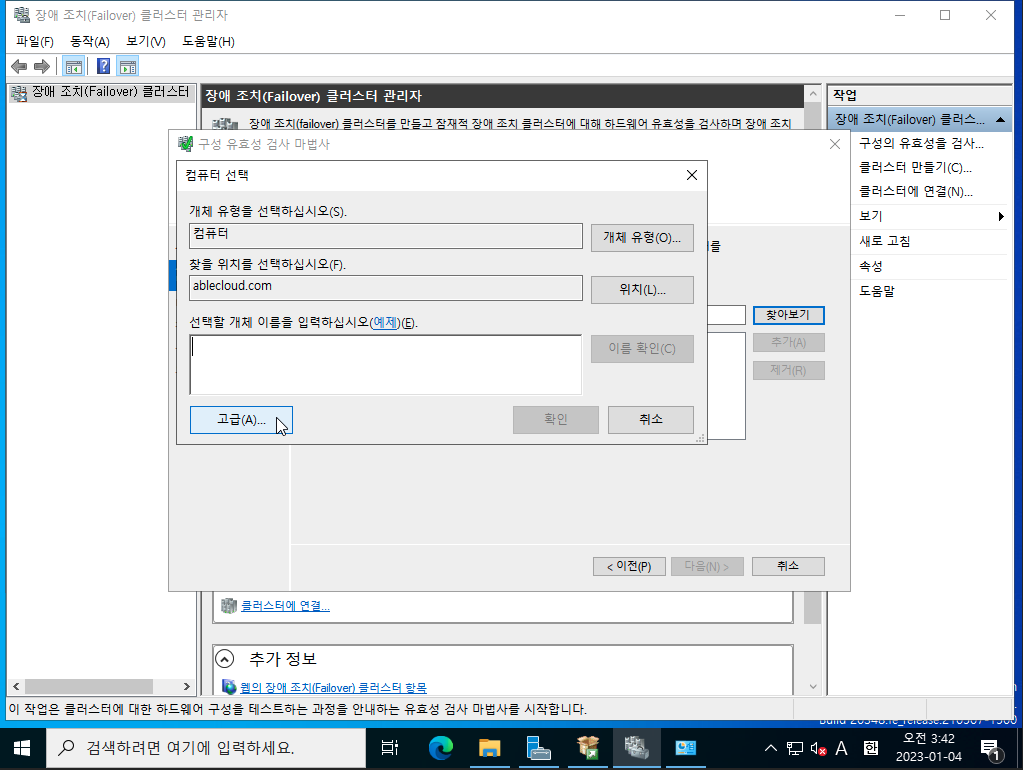The image size is (1023, 770).
Task: Toggle the show/hide action pane icon
Action: pyautogui.click(x=128, y=67)
